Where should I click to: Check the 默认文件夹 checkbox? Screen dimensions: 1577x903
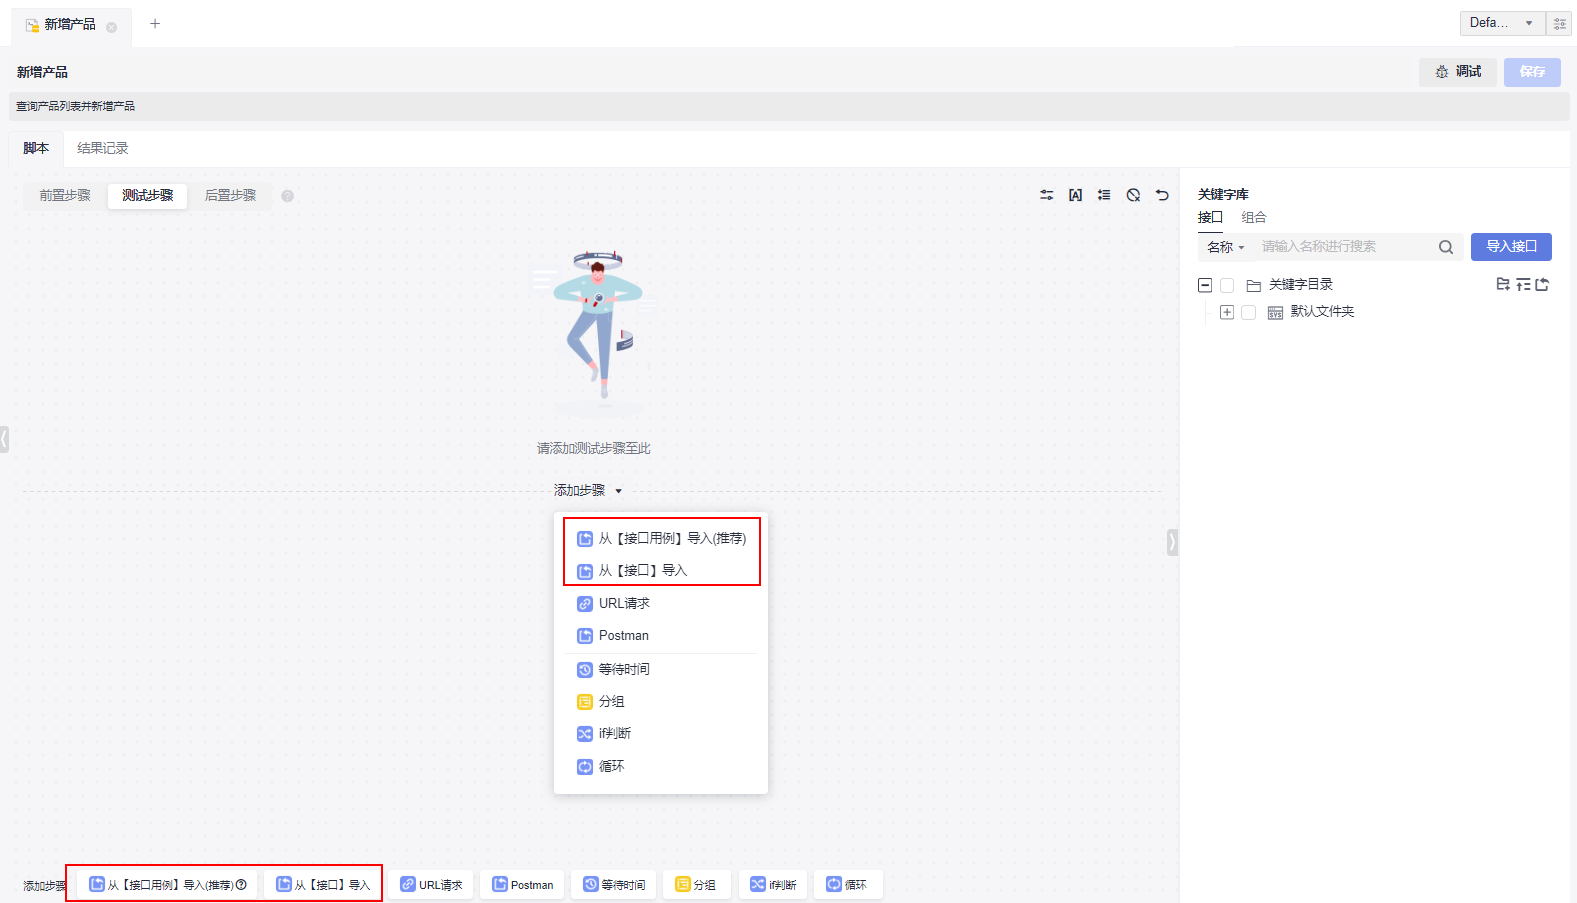click(1248, 312)
